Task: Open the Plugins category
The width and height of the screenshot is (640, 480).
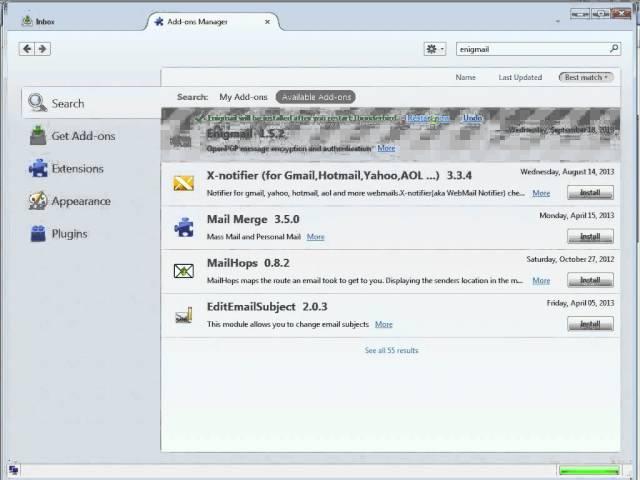Action: pyautogui.click(x=91, y=234)
